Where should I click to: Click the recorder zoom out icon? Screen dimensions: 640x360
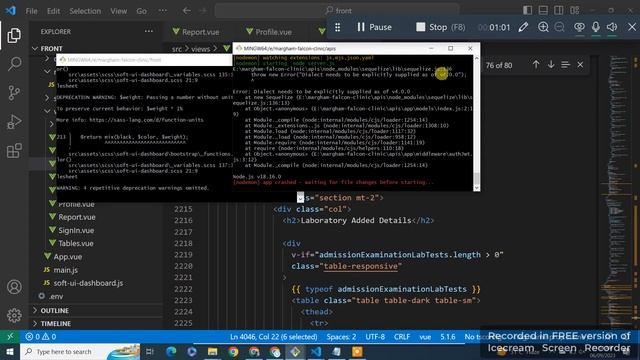click(560, 27)
